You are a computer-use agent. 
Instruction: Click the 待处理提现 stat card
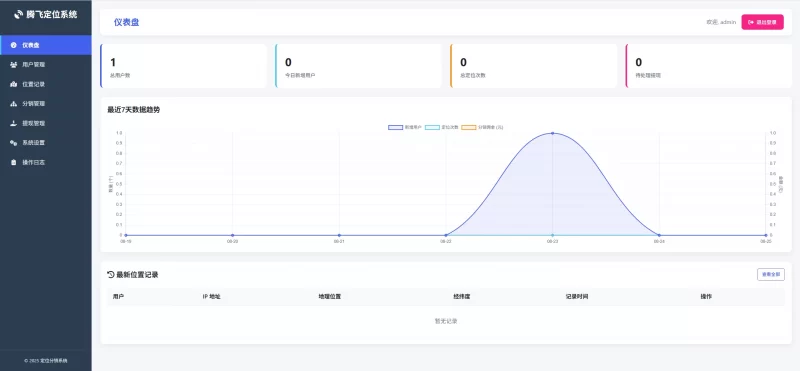pos(709,66)
